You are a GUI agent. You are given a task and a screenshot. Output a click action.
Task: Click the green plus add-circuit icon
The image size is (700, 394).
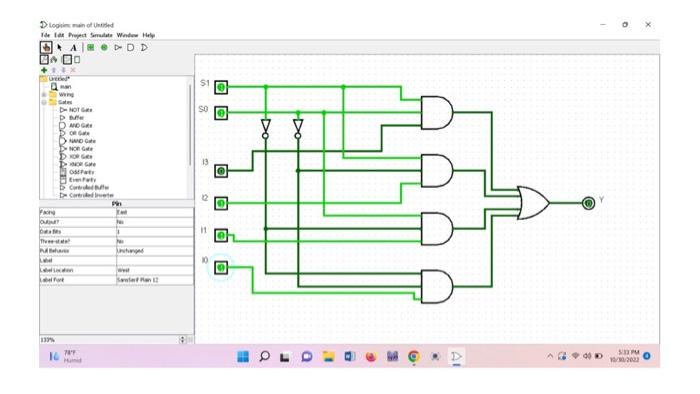click(44, 70)
